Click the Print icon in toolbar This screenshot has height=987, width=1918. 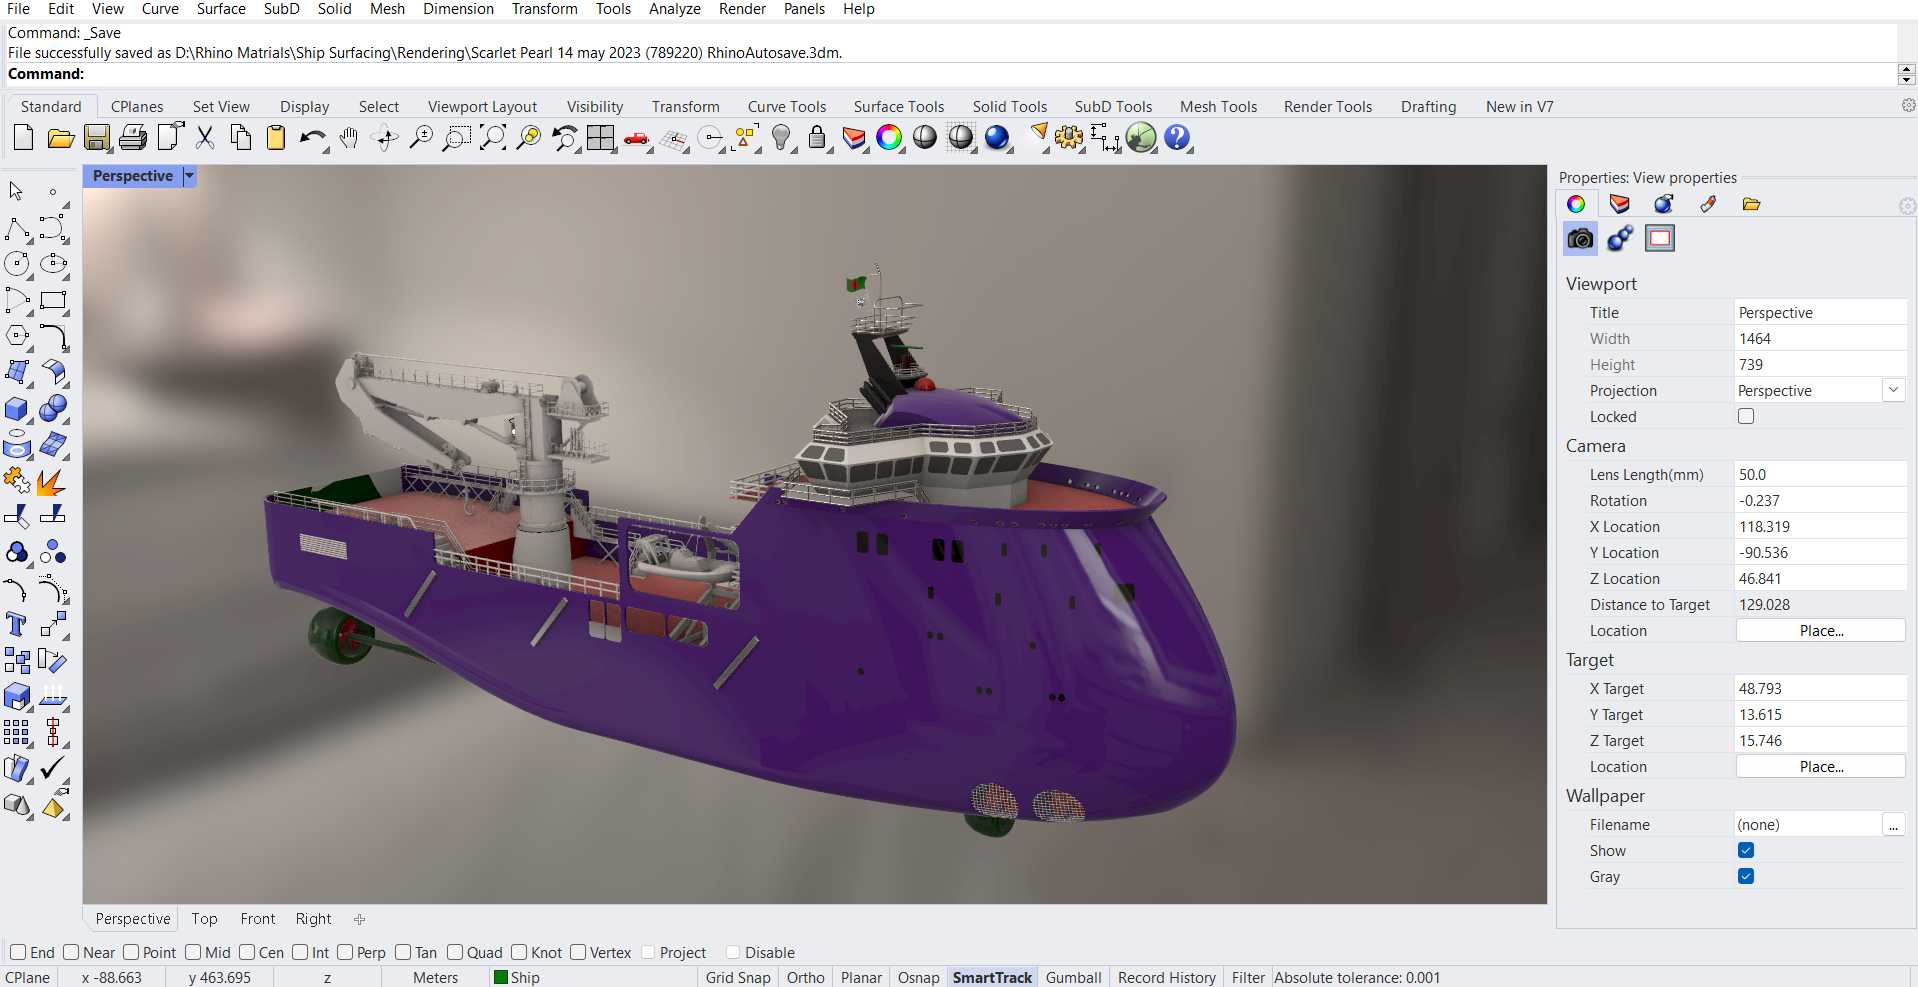(x=133, y=138)
